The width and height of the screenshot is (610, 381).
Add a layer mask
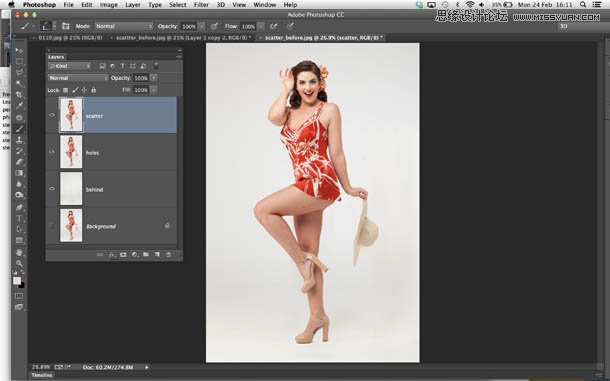(x=123, y=255)
